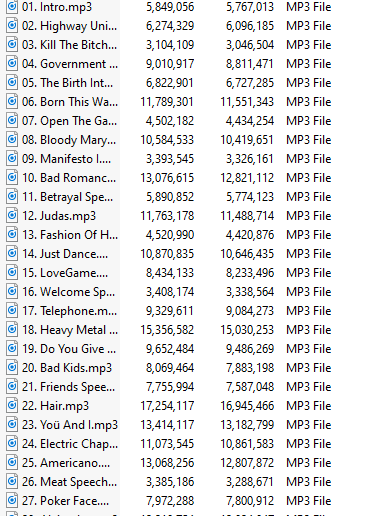
Task: Select the icon for 19. Do You Give ...
Action: tap(12, 348)
